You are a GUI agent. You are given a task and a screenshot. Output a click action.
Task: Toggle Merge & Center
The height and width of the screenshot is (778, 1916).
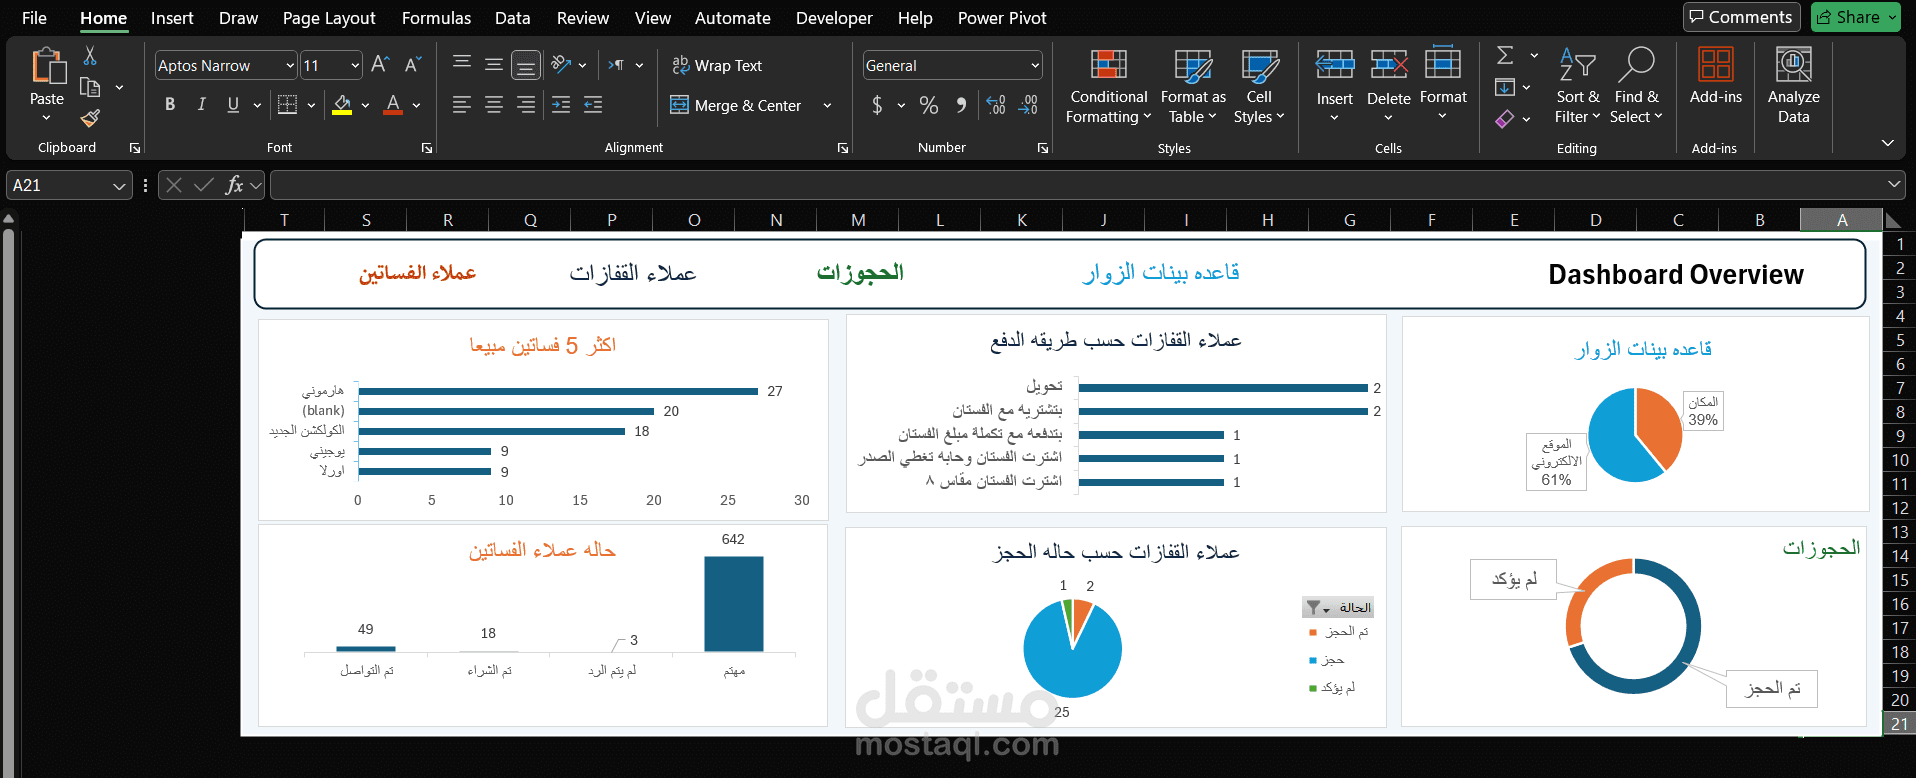(x=736, y=105)
